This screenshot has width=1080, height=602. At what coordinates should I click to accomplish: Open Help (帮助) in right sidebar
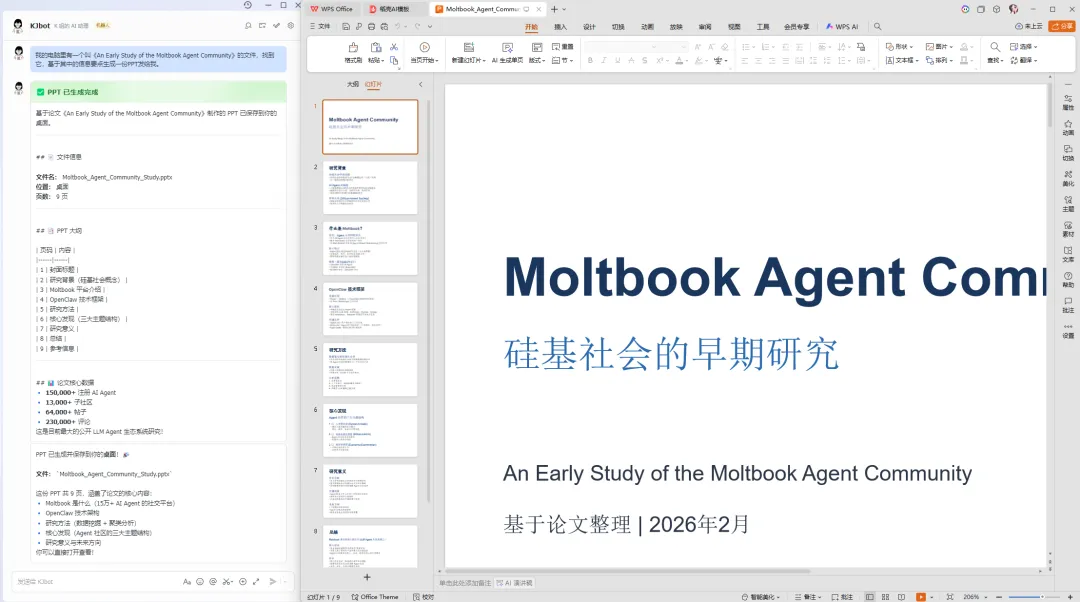click(1068, 280)
